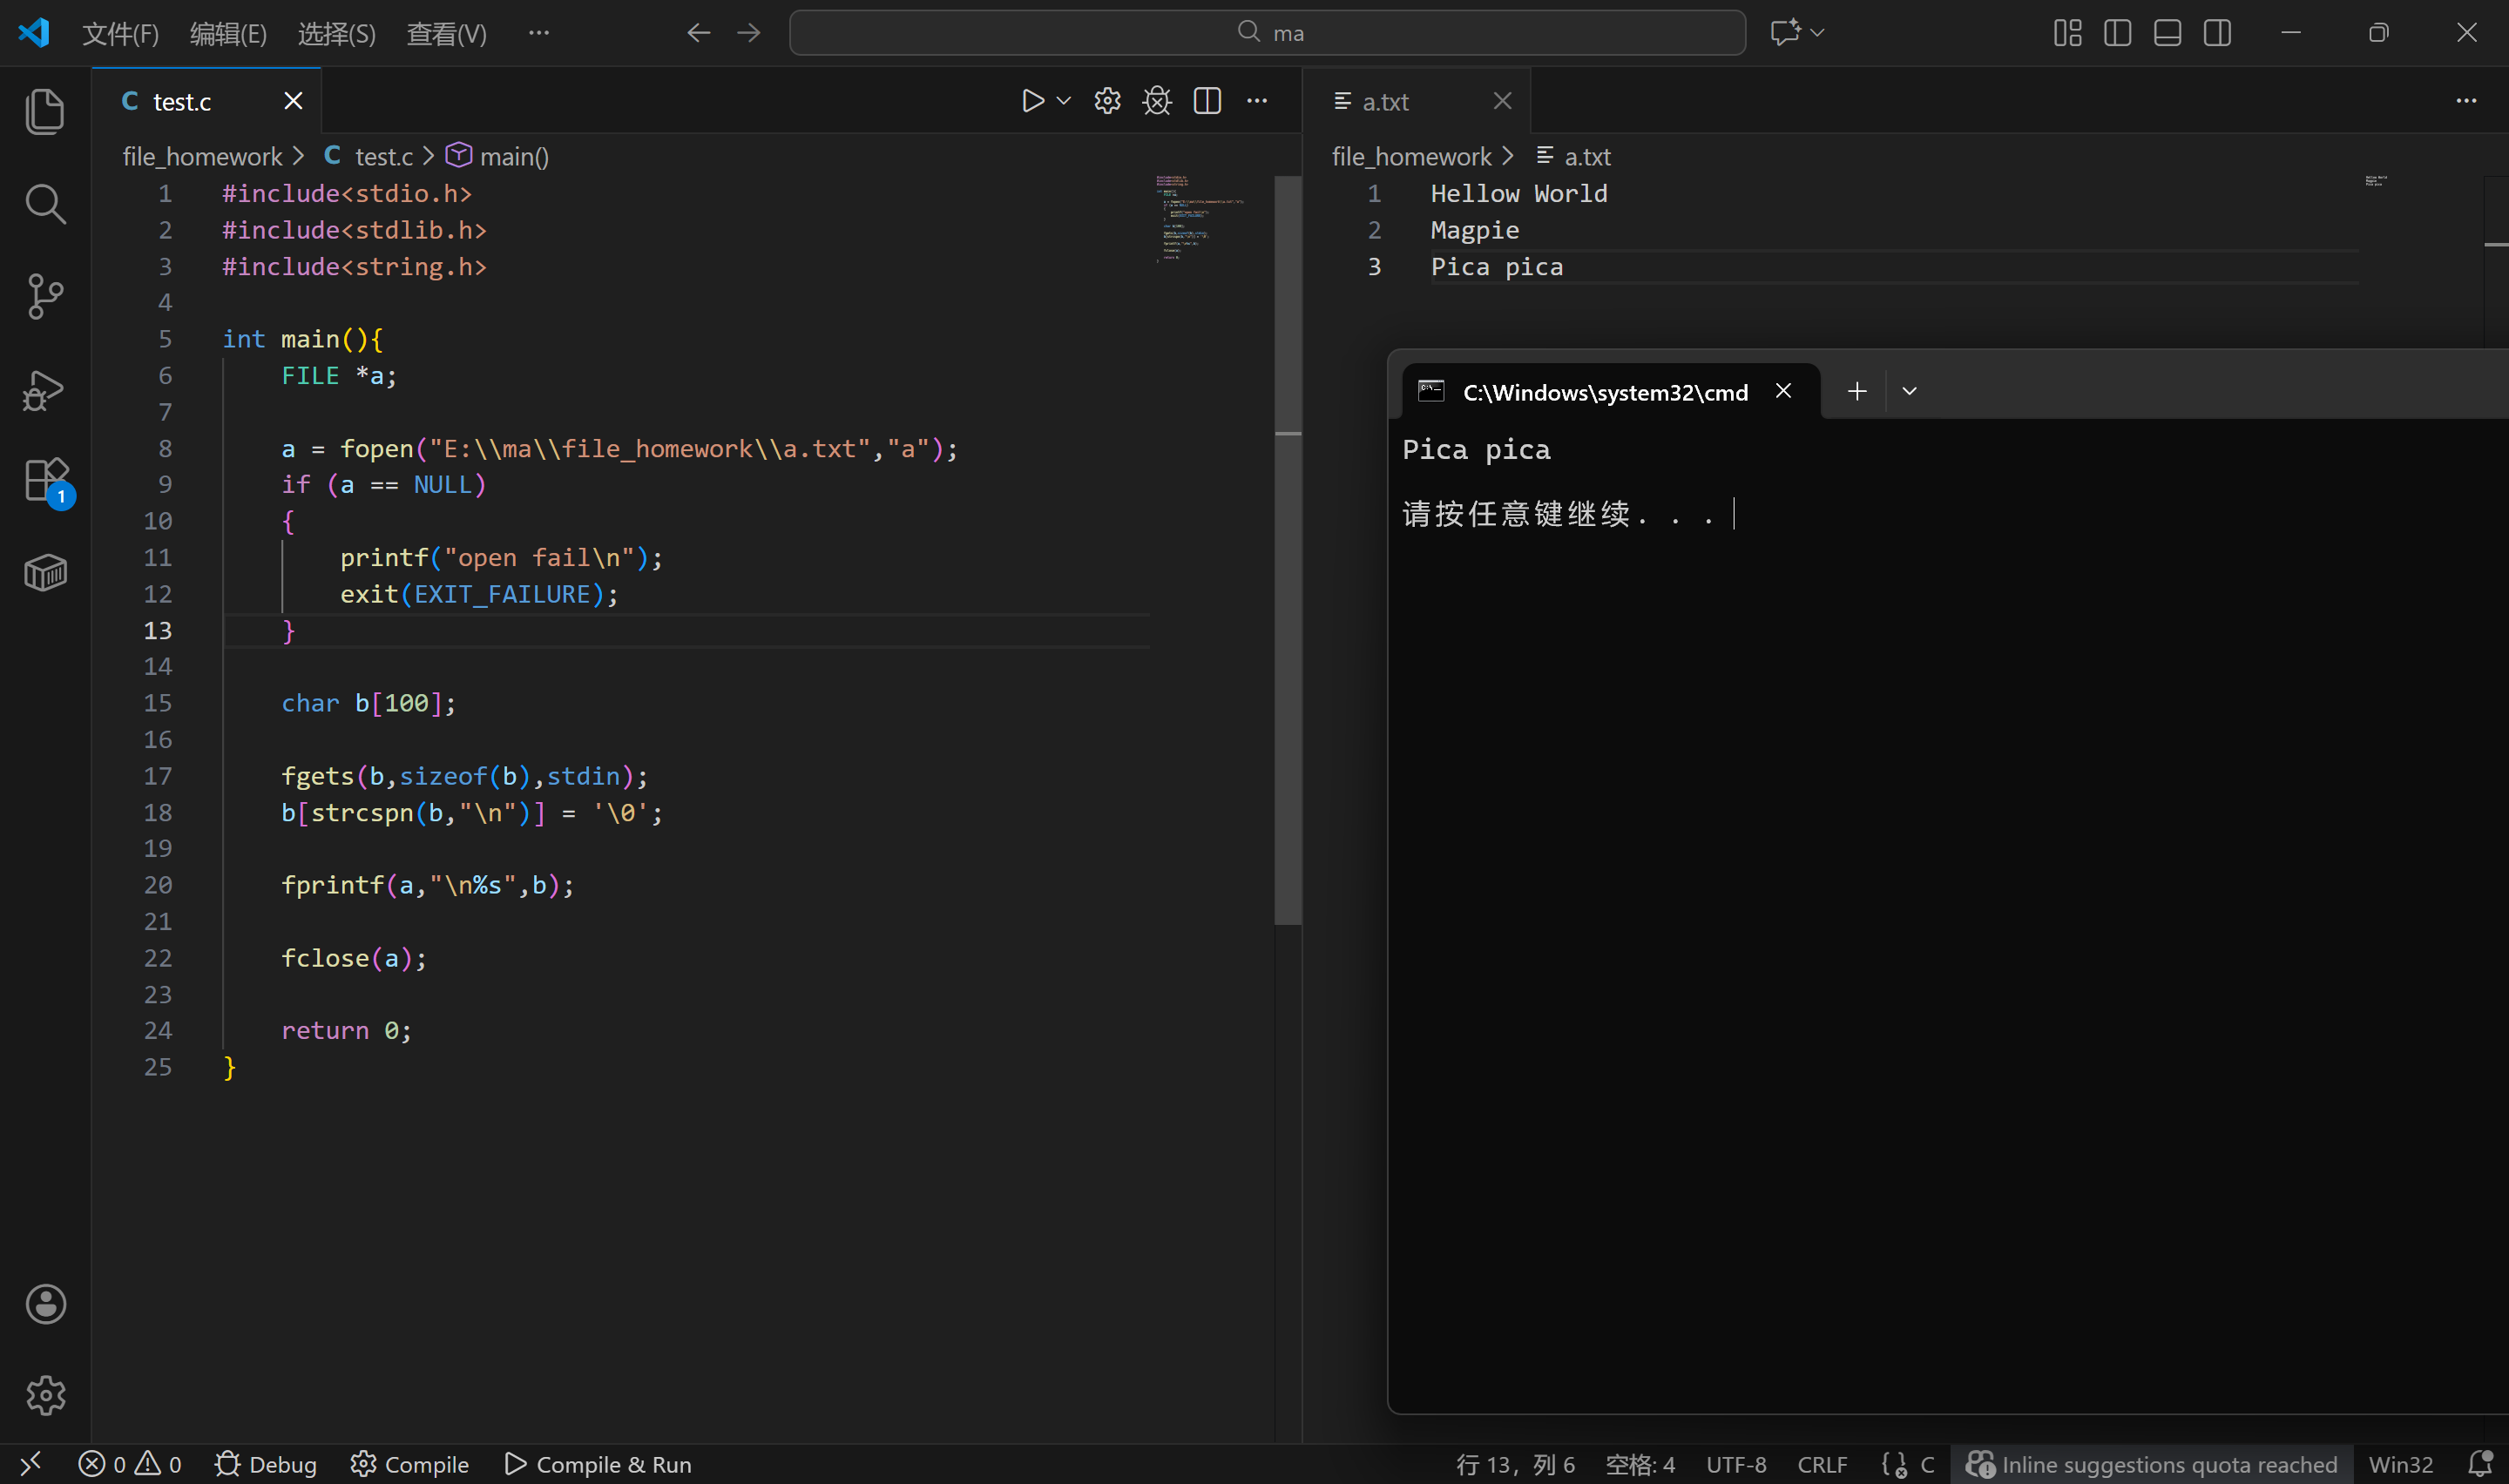The image size is (2509, 1484).
Task: Switch to the a.txt editor tab
Action: coord(1386,102)
